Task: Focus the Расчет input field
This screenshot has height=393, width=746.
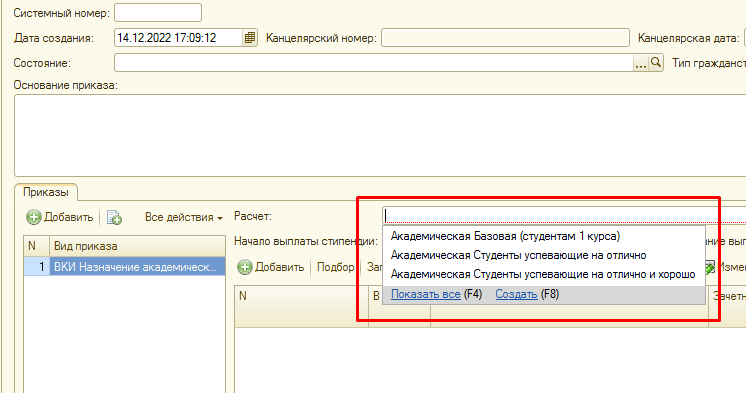Action: (x=564, y=216)
